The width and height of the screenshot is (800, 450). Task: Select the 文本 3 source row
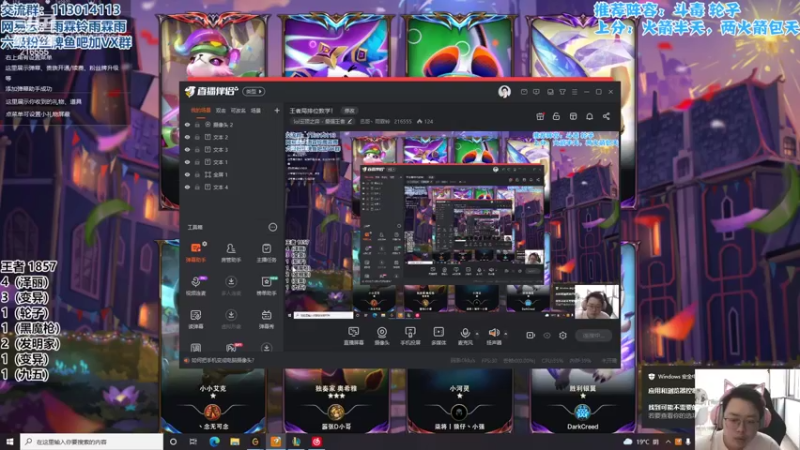(x=232, y=149)
